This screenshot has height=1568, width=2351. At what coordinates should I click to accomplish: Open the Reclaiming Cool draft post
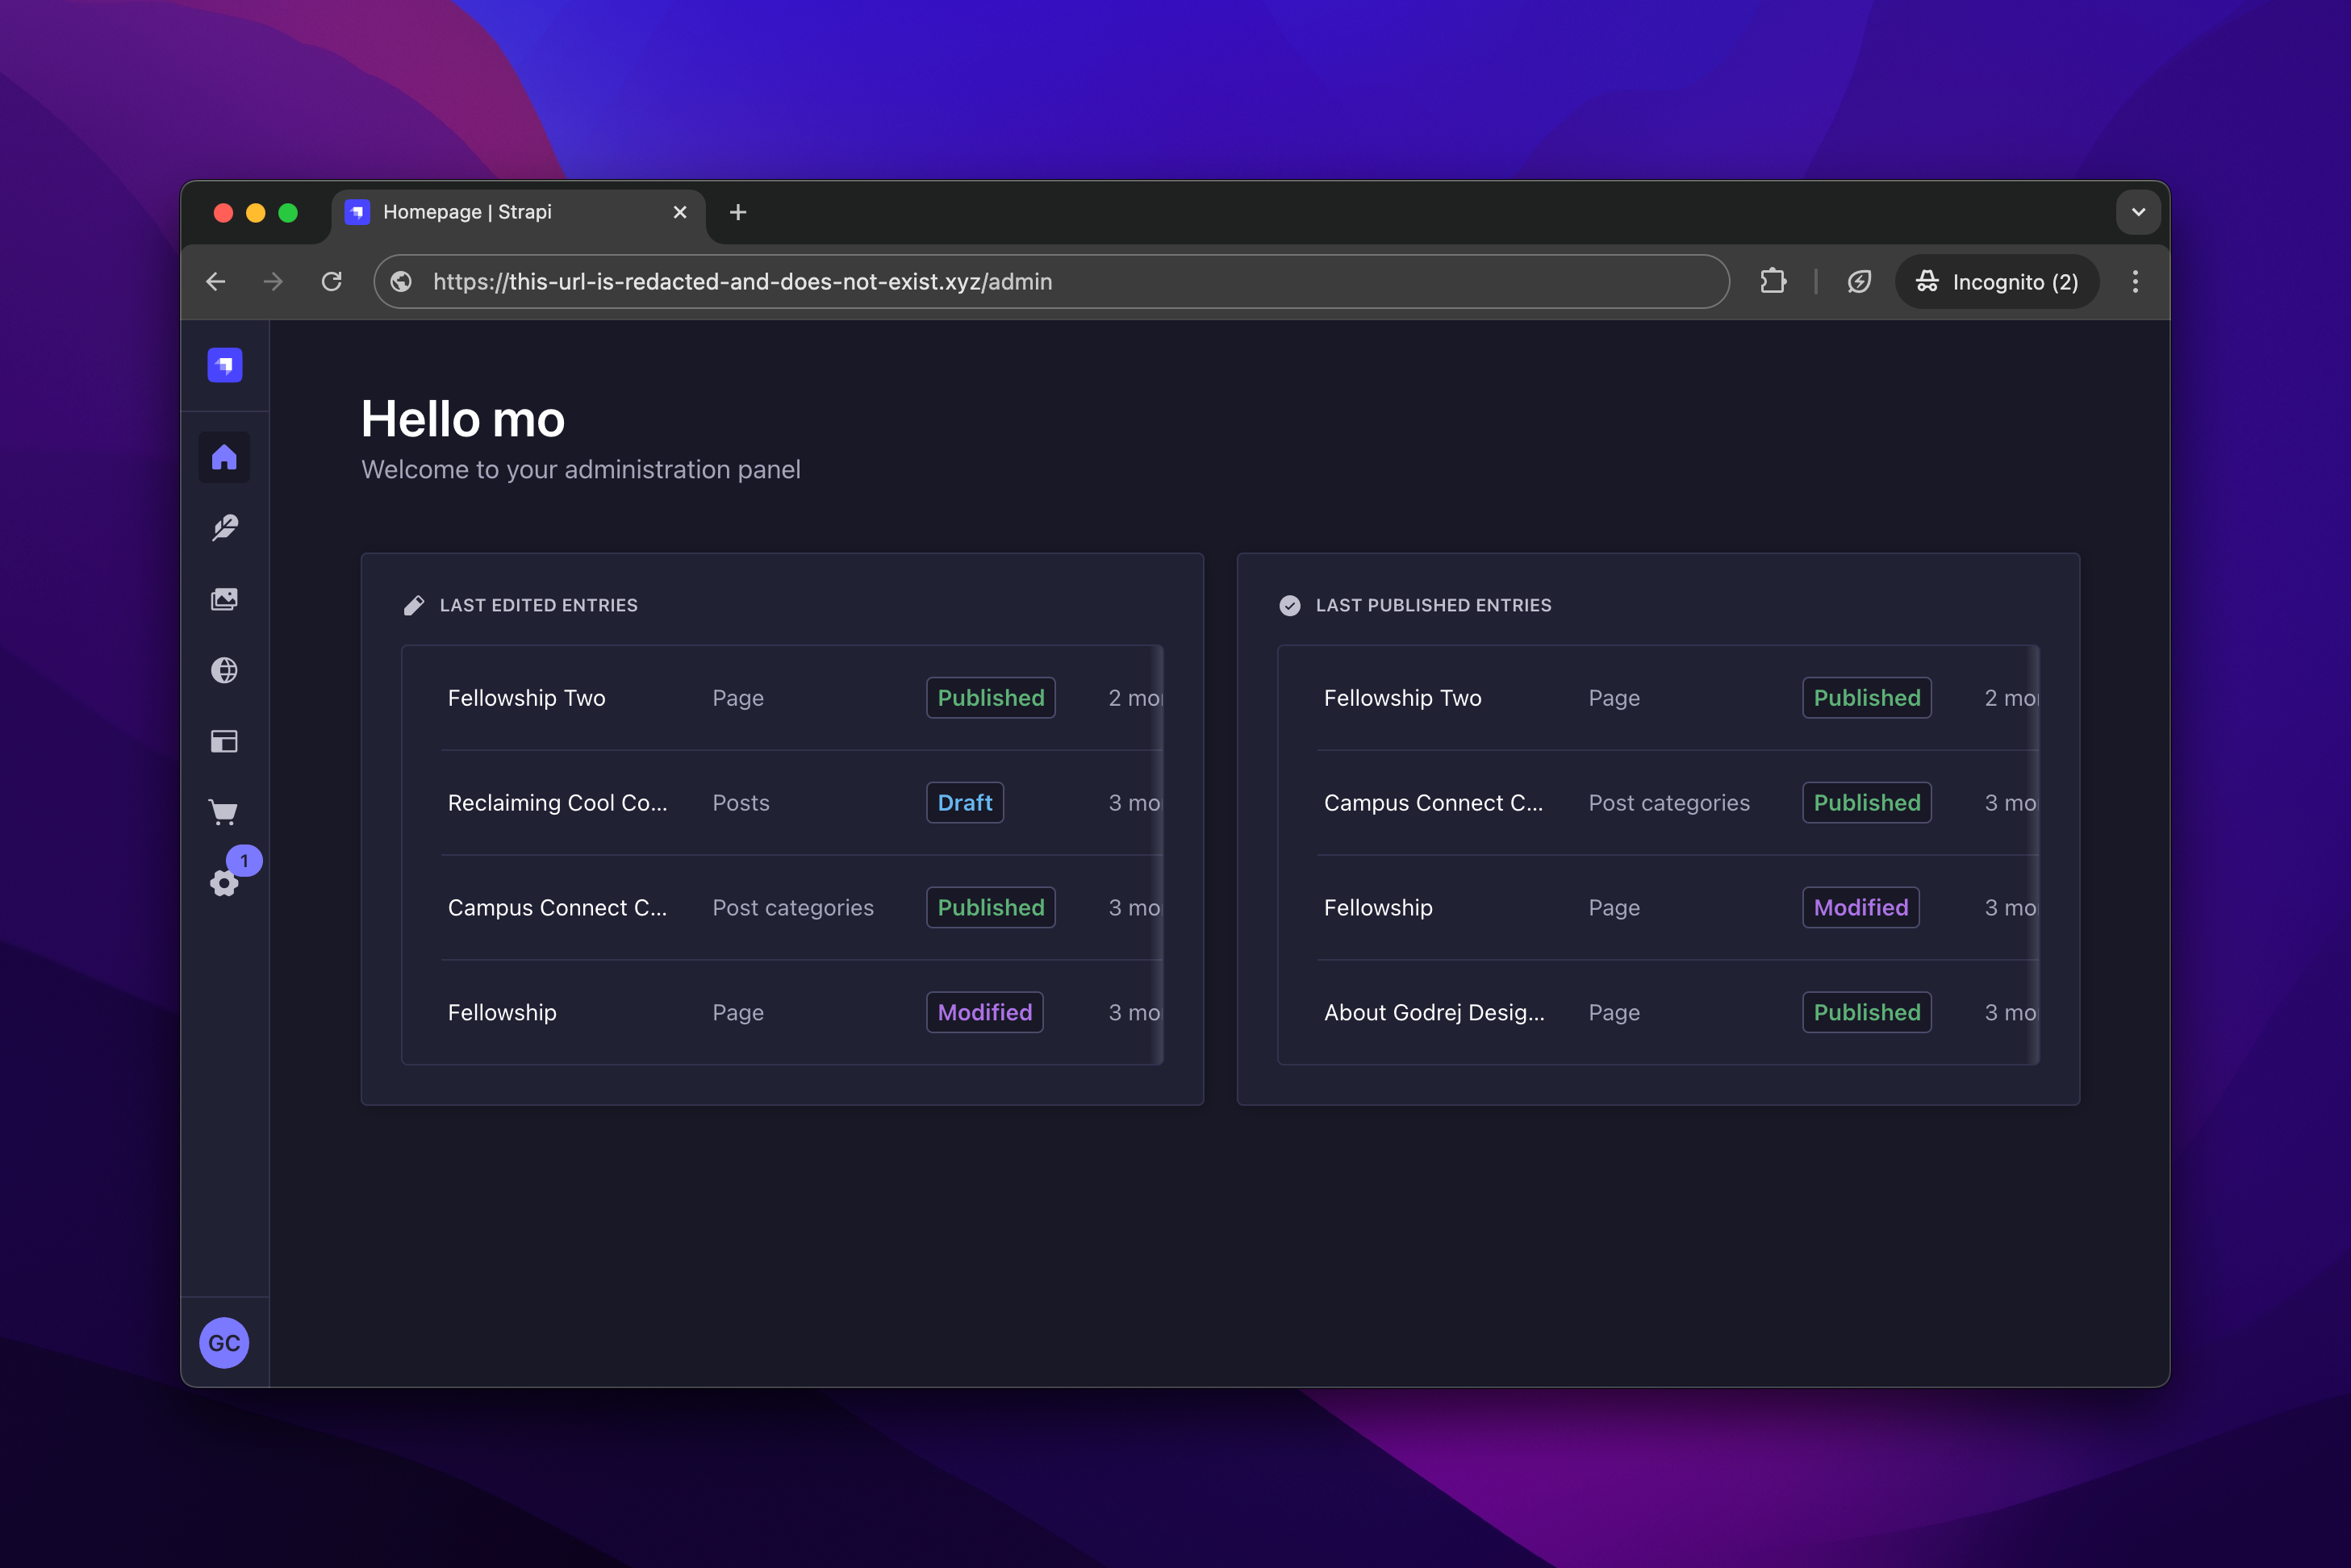click(557, 802)
